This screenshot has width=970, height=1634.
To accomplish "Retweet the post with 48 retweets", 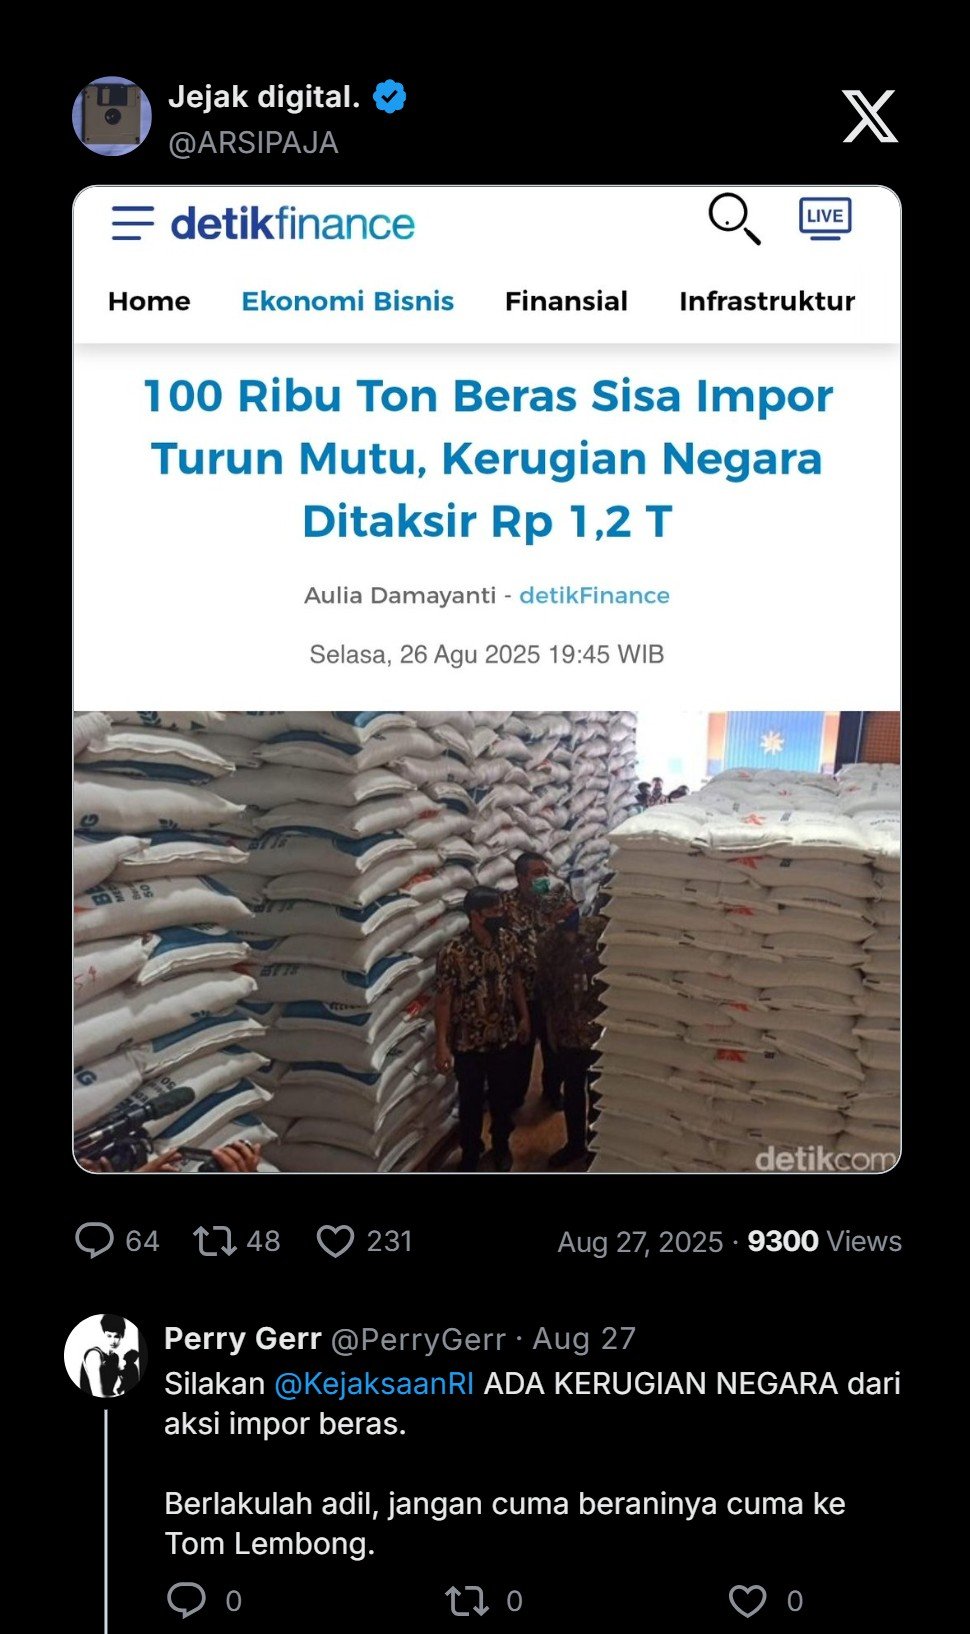I will (214, 1241).
